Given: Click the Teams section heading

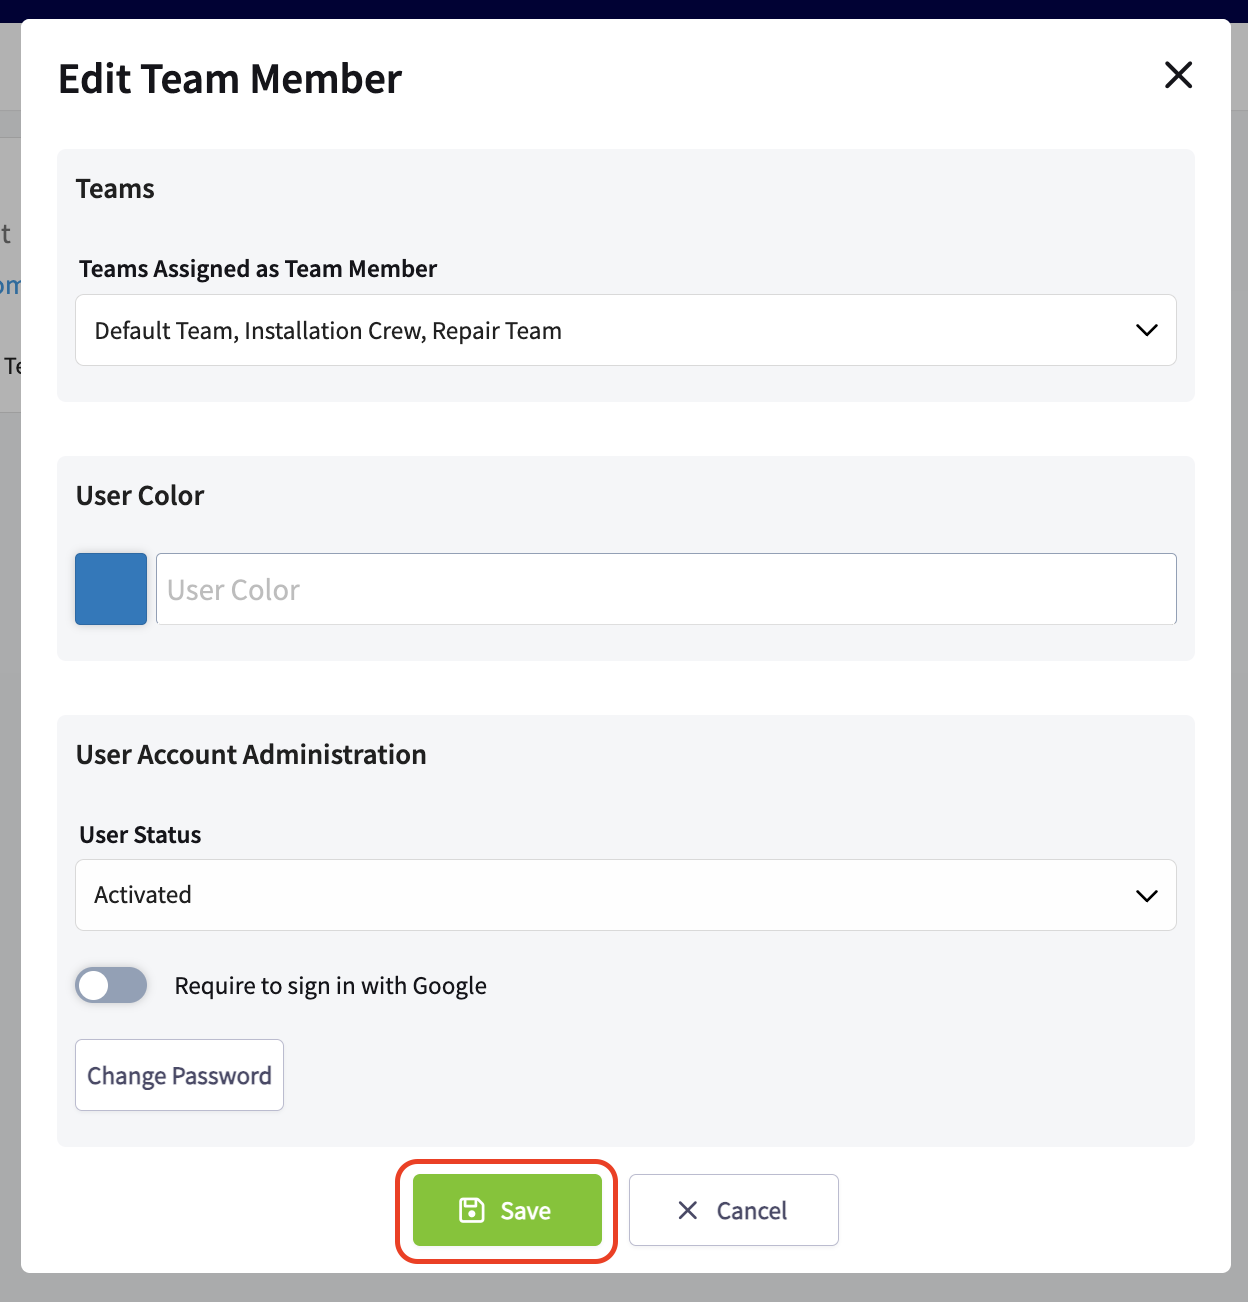Looking at the screenshot, I should [x=115, y=189].
